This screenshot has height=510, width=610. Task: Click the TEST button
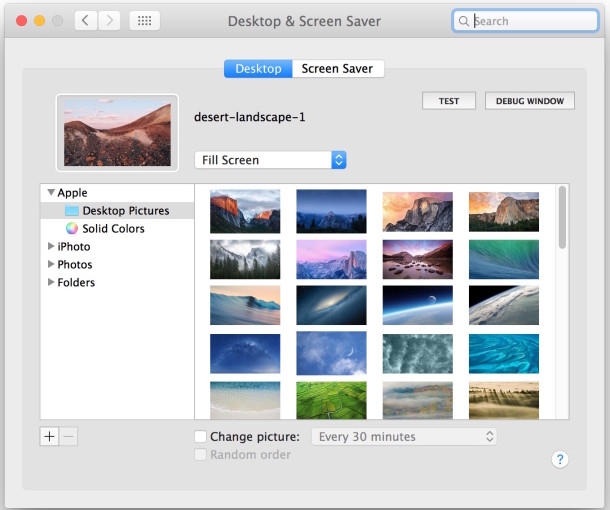(449, 101)
